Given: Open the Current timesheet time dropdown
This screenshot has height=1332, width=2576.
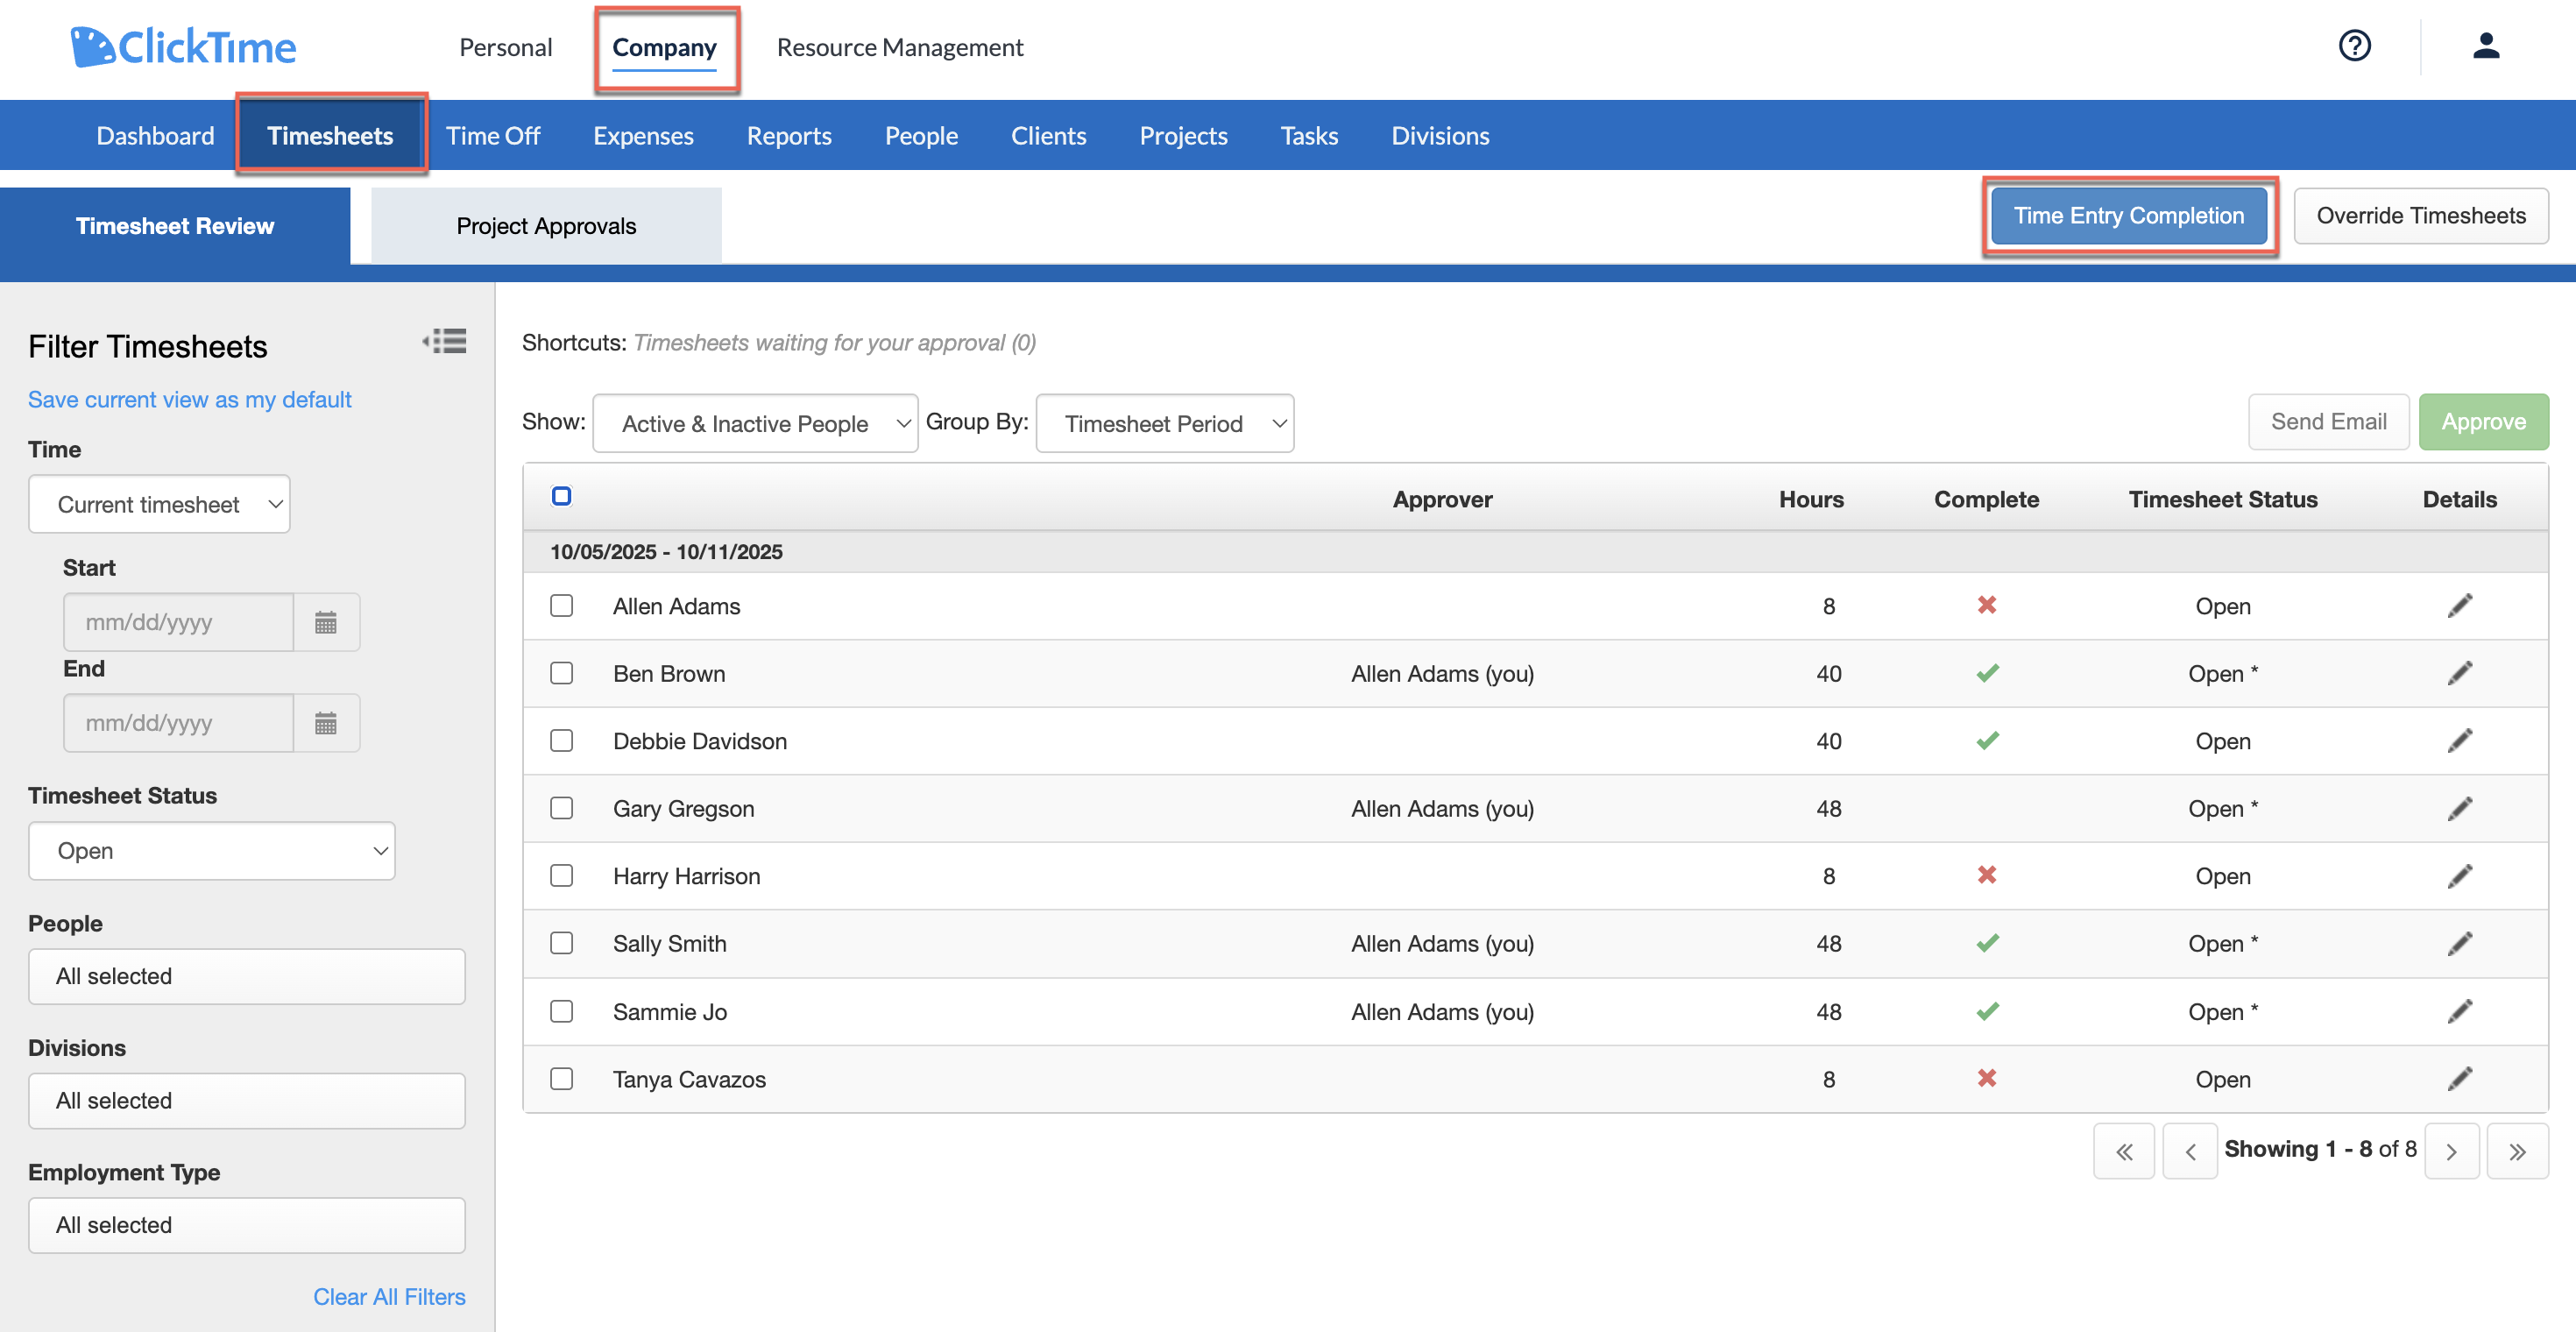Looking at the screenshot, I should [159, 504].
